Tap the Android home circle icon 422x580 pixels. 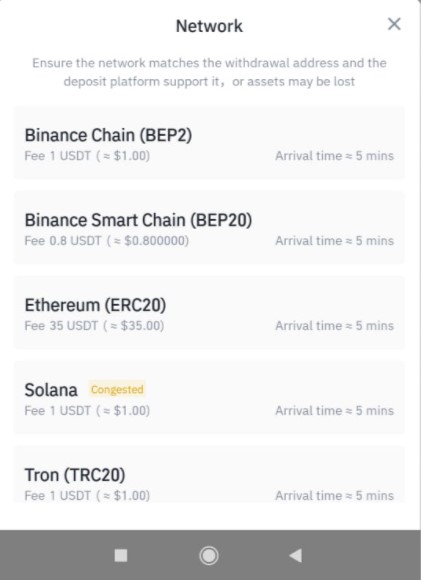tap(209, 555)
